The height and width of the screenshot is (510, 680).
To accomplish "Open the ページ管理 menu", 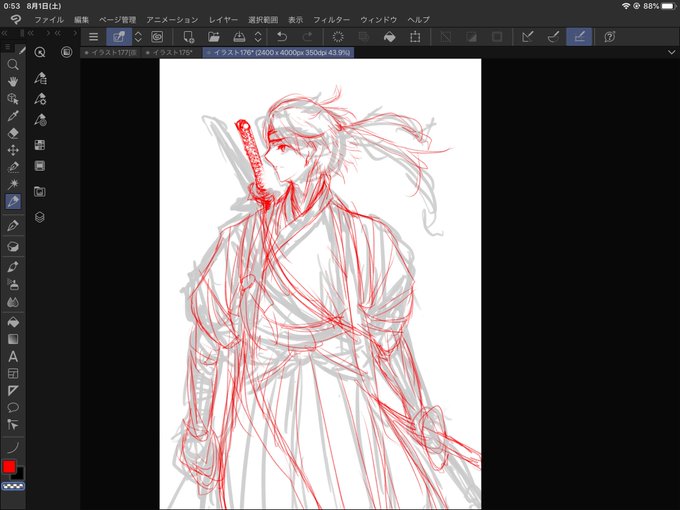I will [118, 20].
